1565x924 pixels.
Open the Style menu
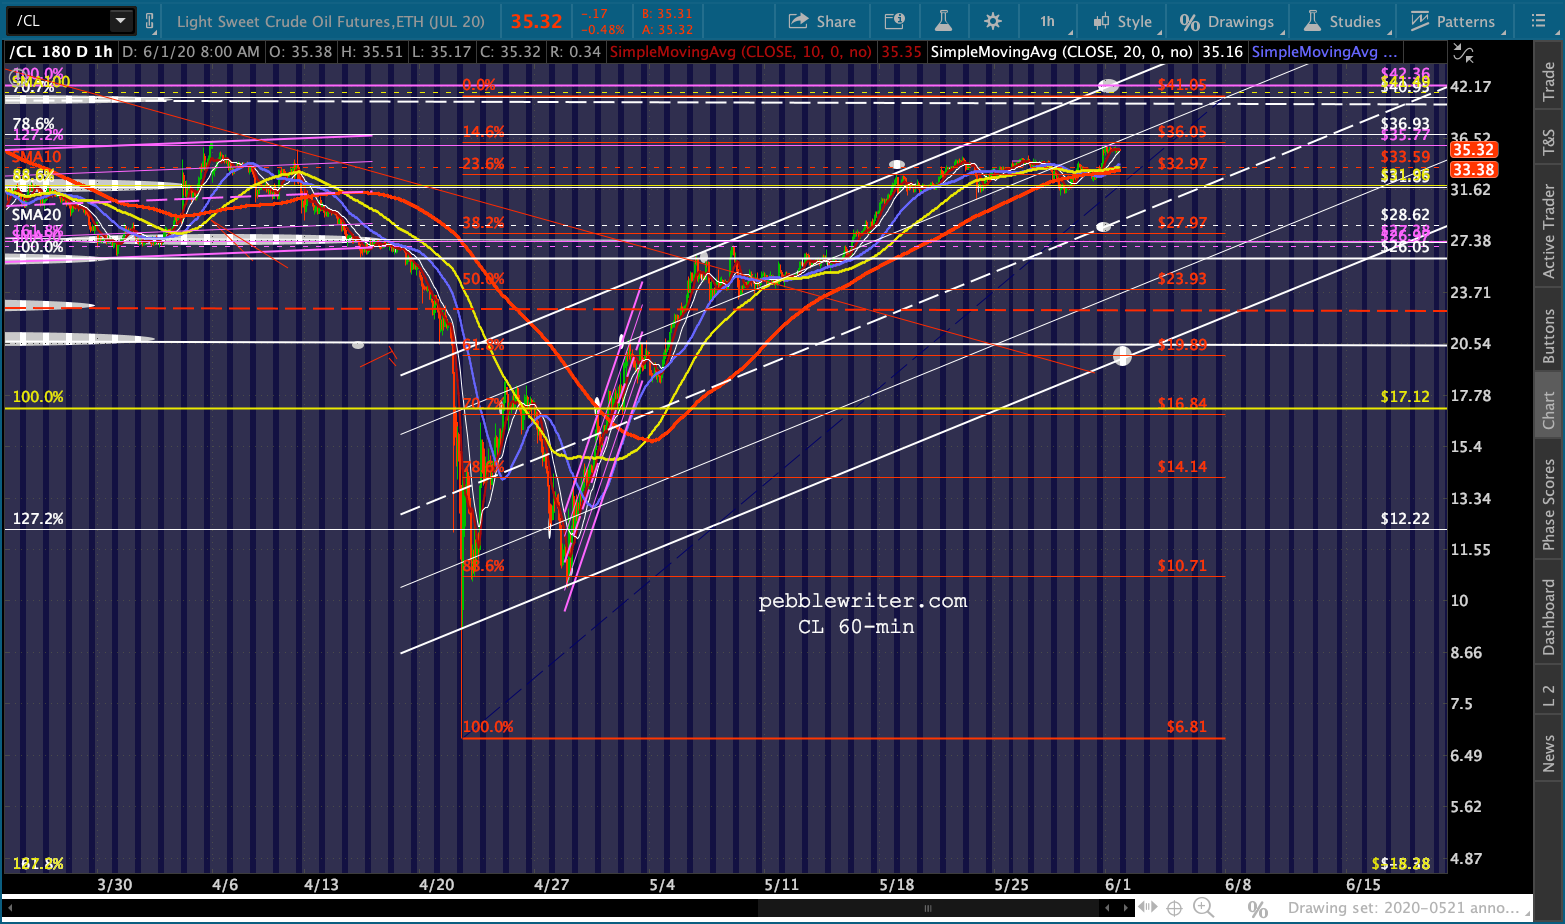1123,21
